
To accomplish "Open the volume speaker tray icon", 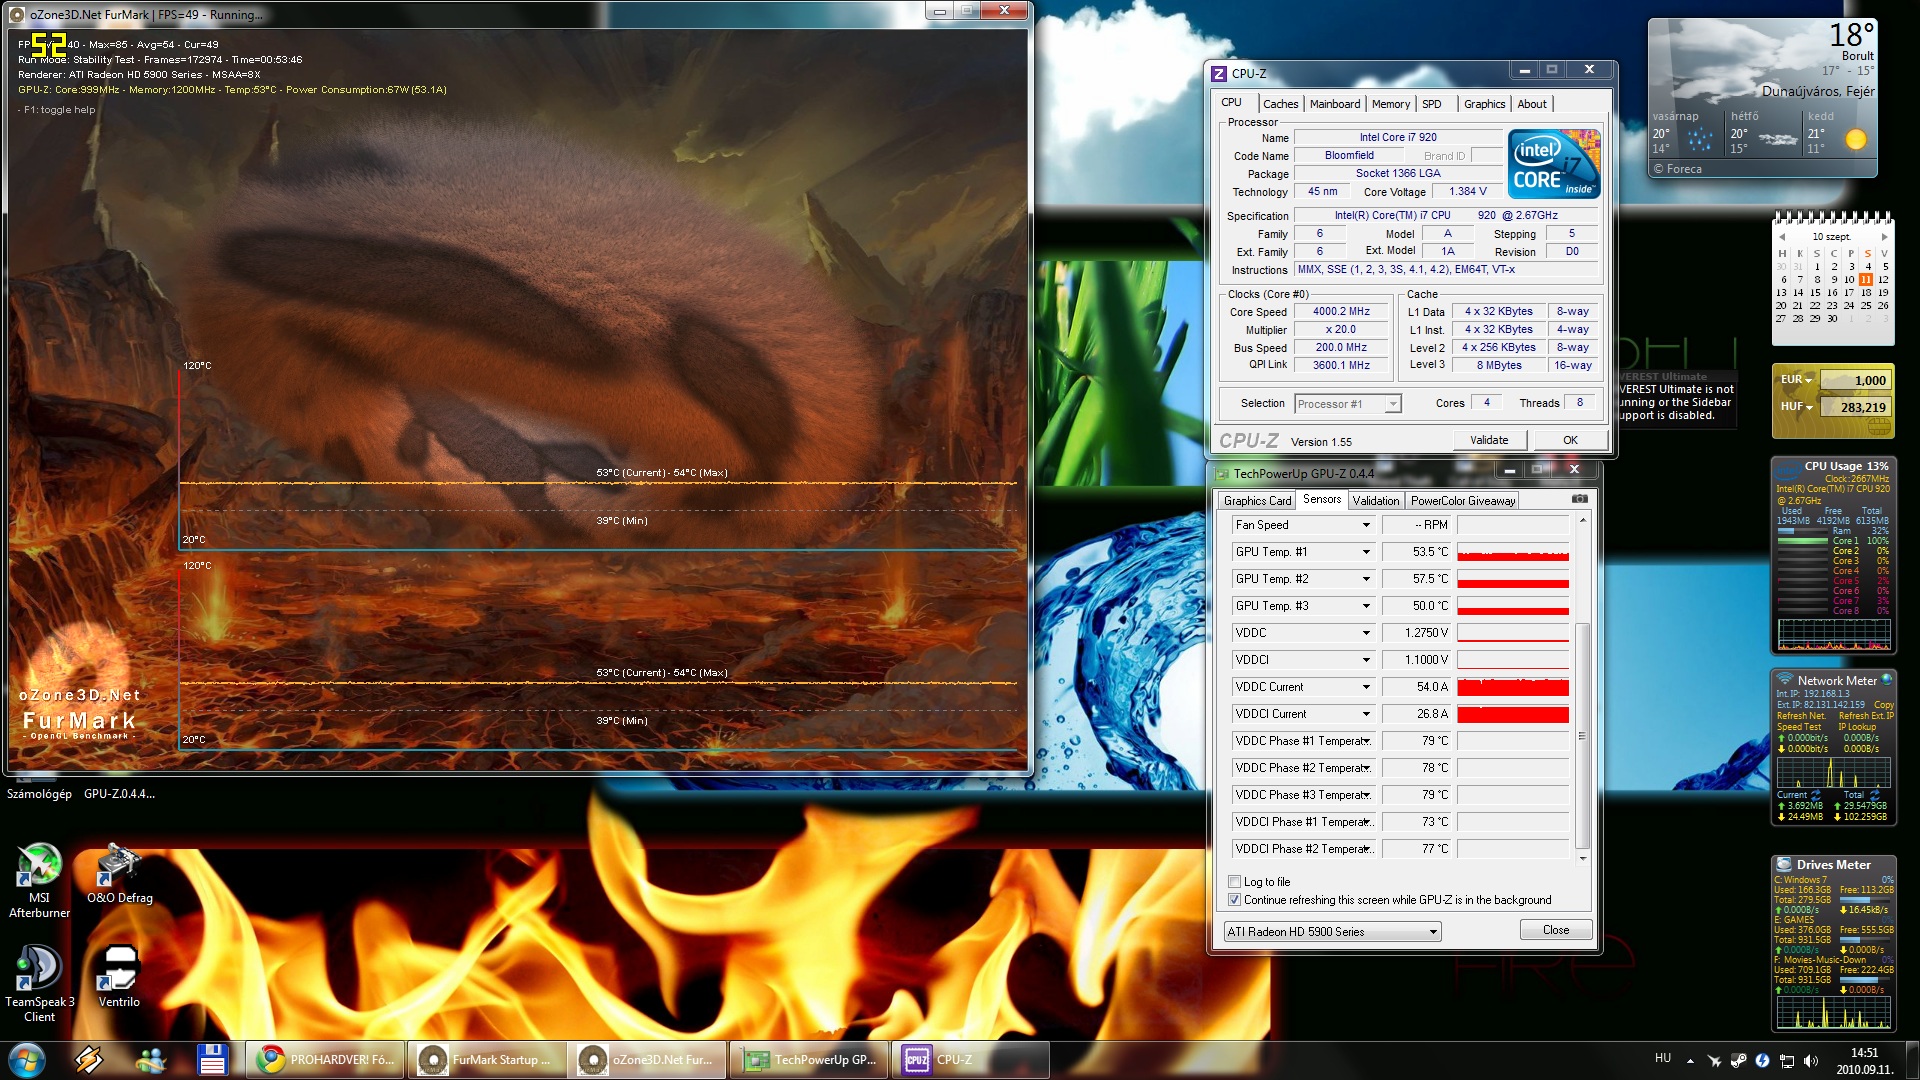I will (1810, 1060).
